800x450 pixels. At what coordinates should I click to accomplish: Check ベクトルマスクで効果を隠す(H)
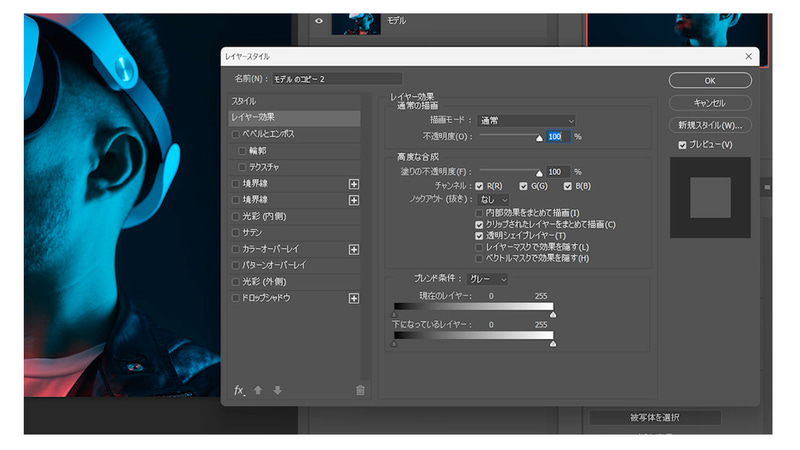(479, 259)
